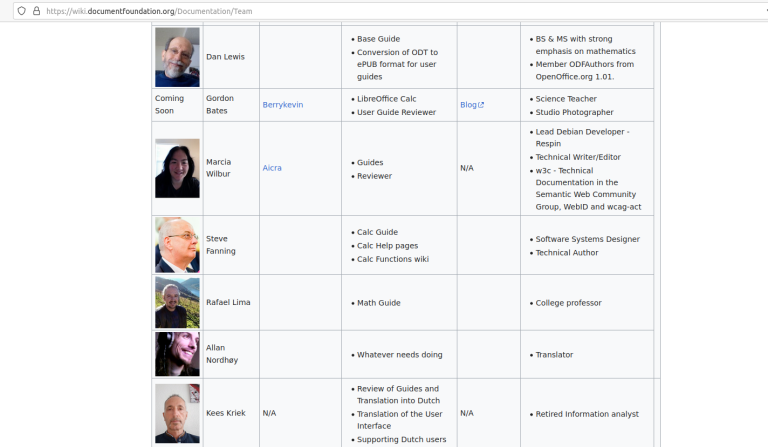
Task: Click the User Guide Reviewer item
Action: tap(396, 112)
